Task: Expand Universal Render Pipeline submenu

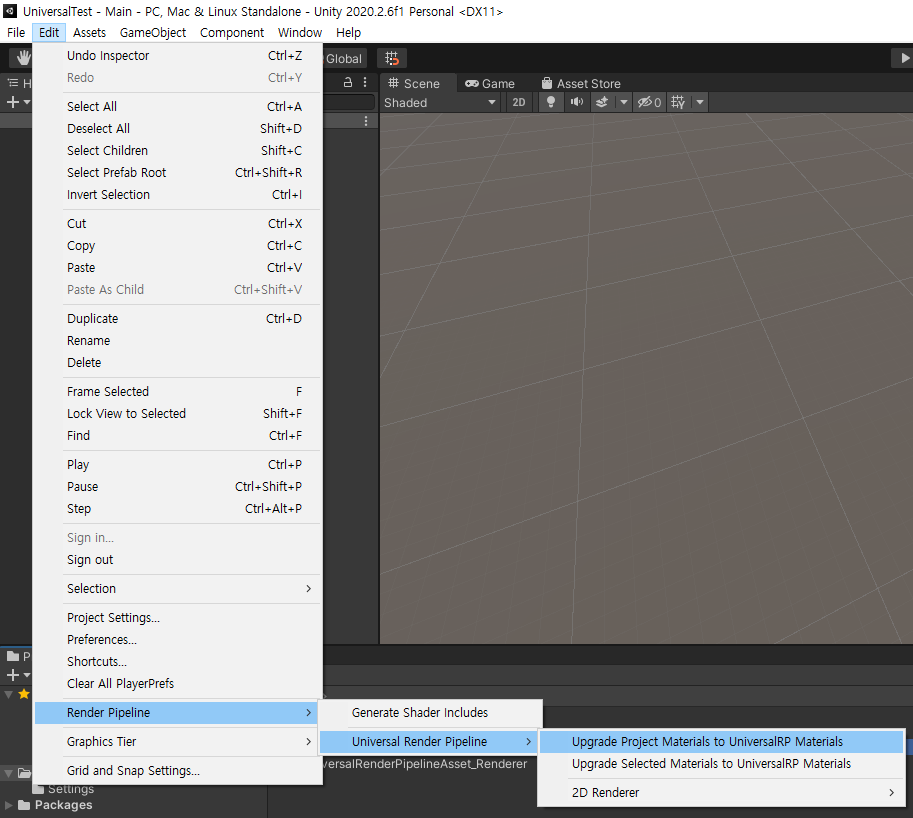Action: tap(430, 742)
